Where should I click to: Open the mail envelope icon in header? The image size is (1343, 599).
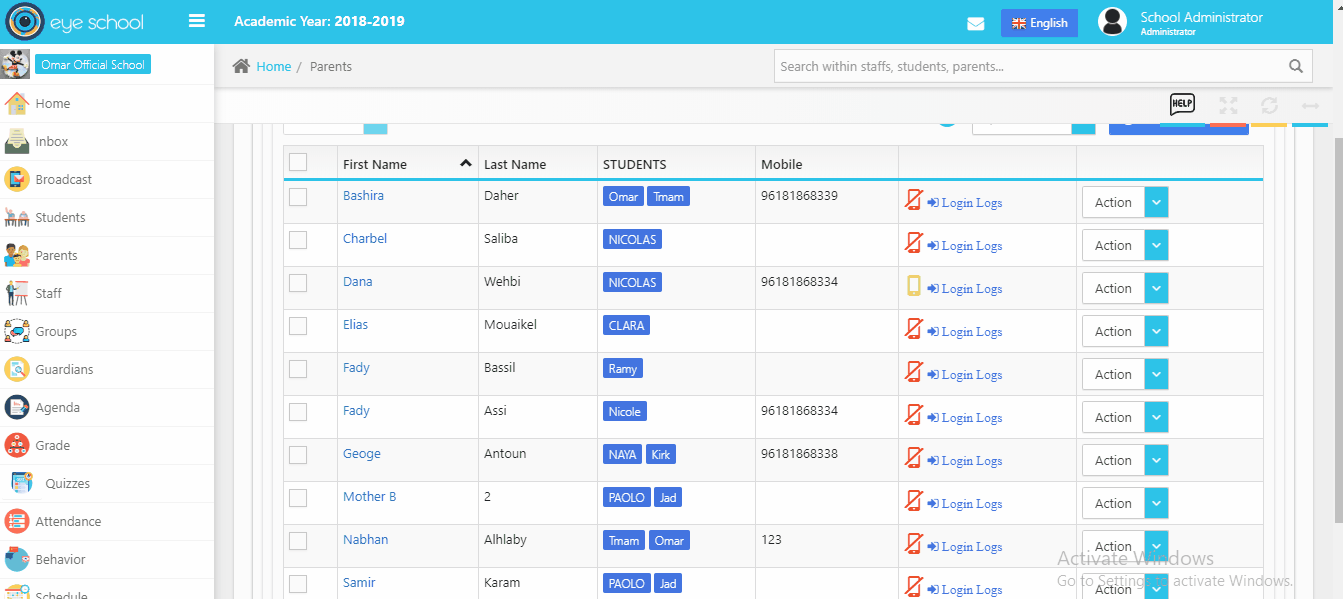[x=976, y=24]
